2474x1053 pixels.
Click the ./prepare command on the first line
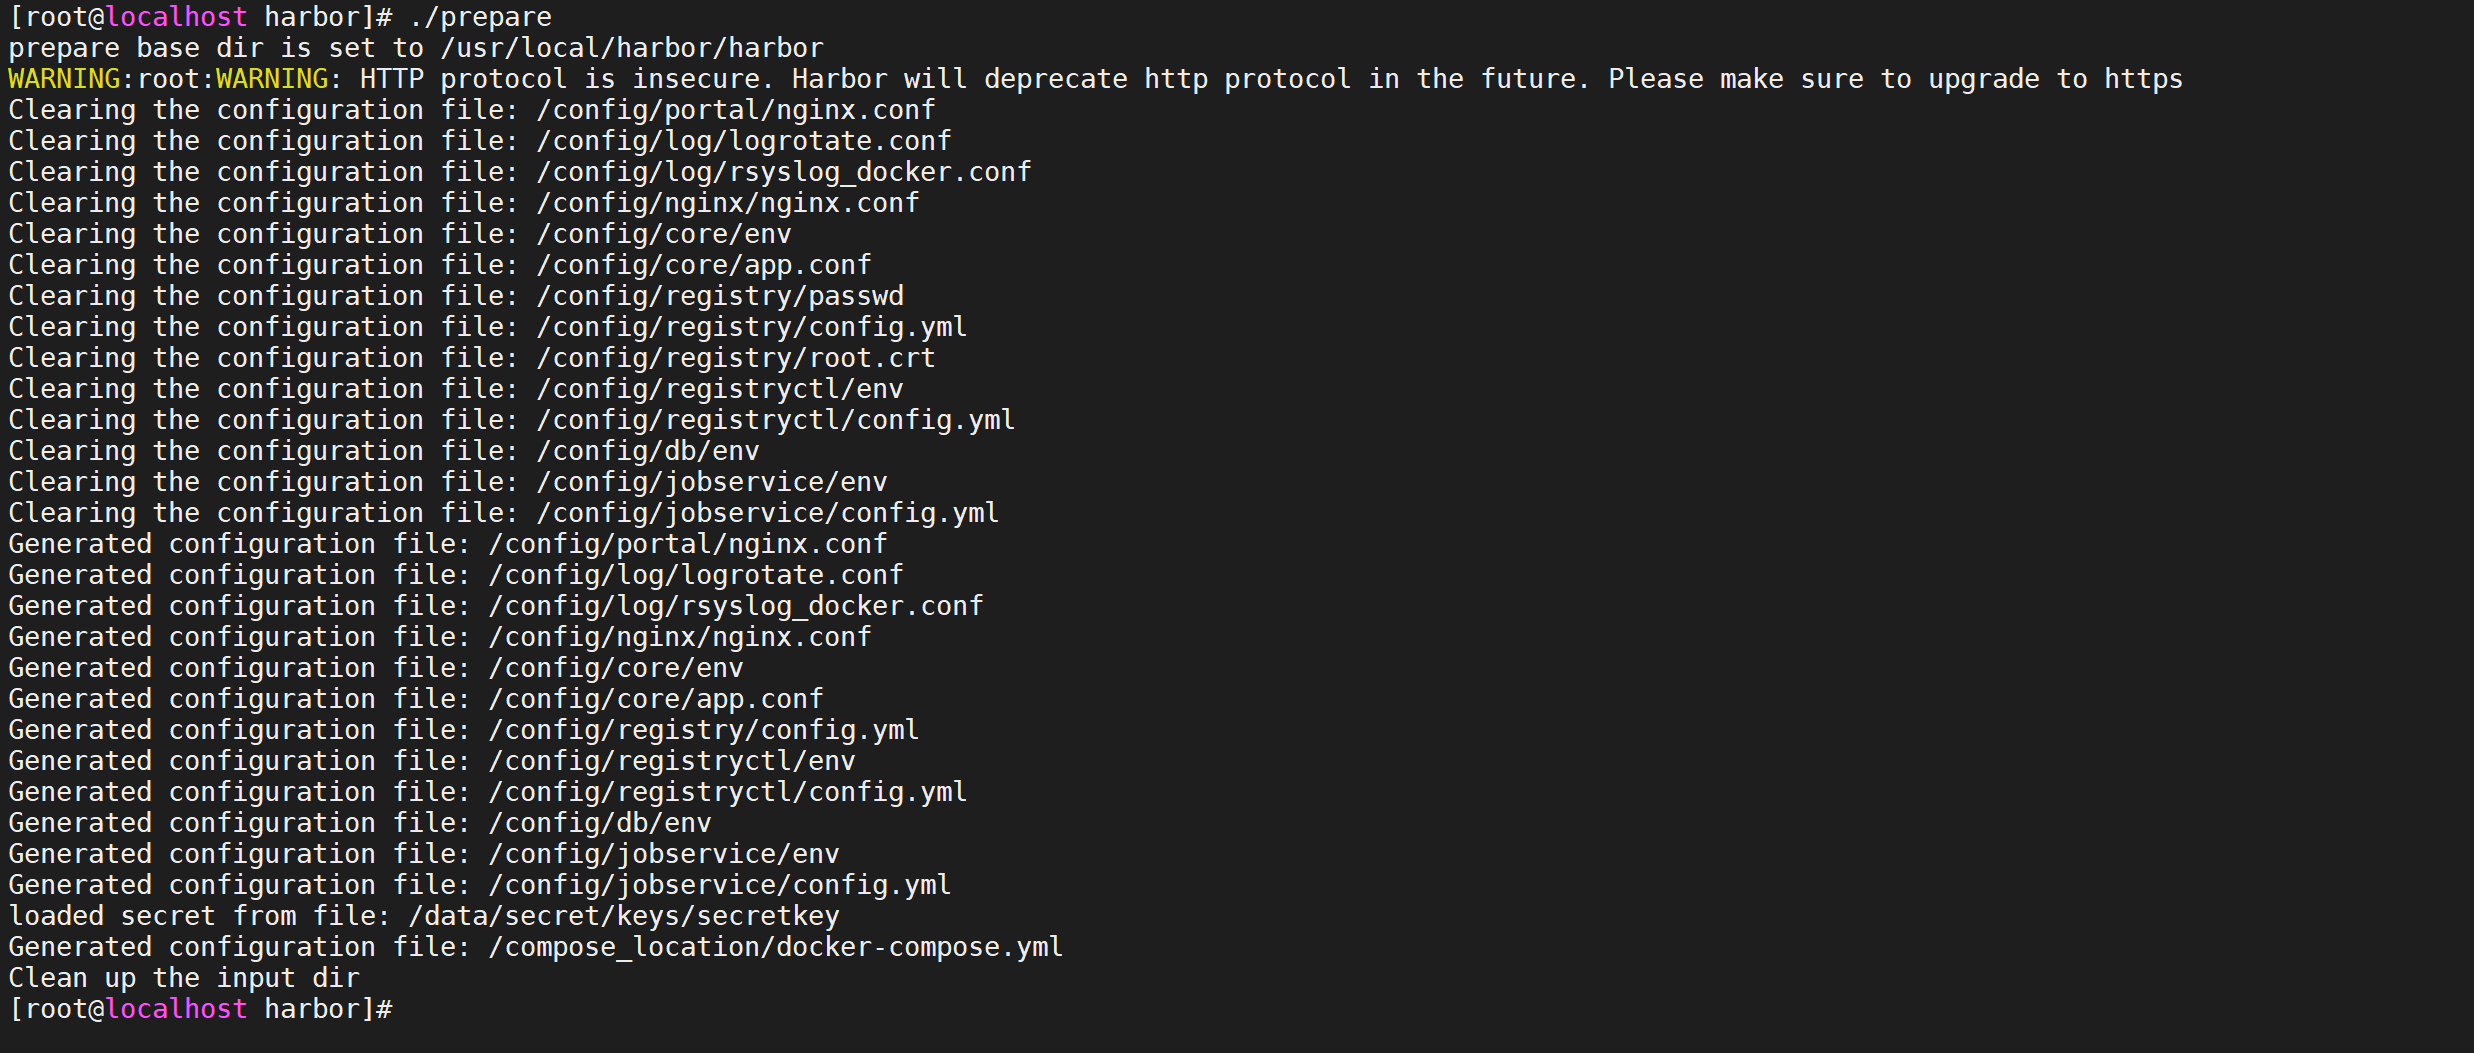pyautogui.click(x=480, y=17)
